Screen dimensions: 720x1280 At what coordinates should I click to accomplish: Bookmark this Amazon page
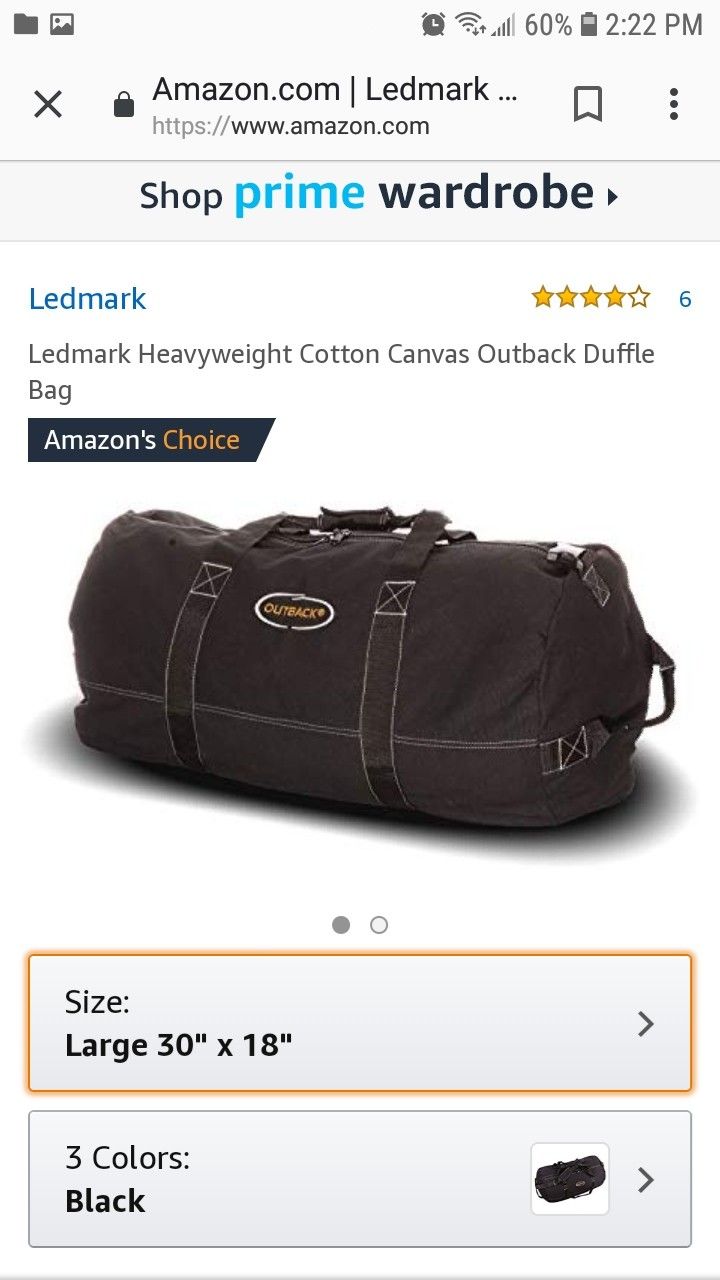tap(588, 104)
